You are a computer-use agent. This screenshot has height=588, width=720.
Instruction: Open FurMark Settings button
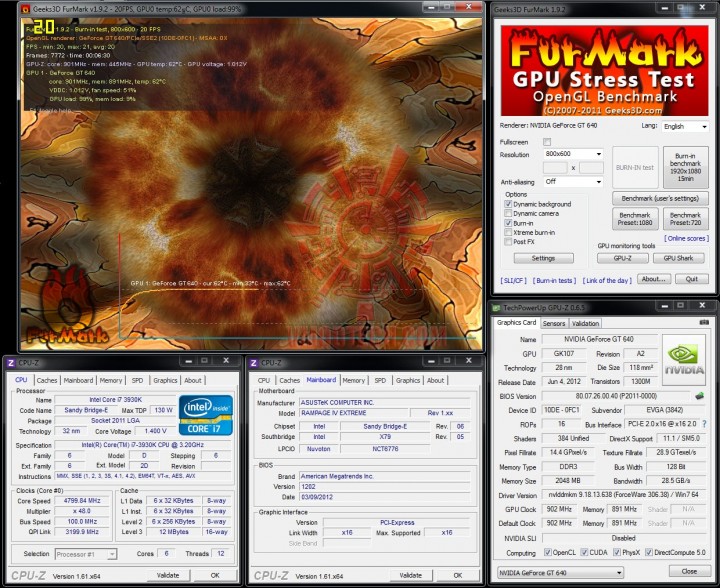pyautogui.click(x=543, y=258)
